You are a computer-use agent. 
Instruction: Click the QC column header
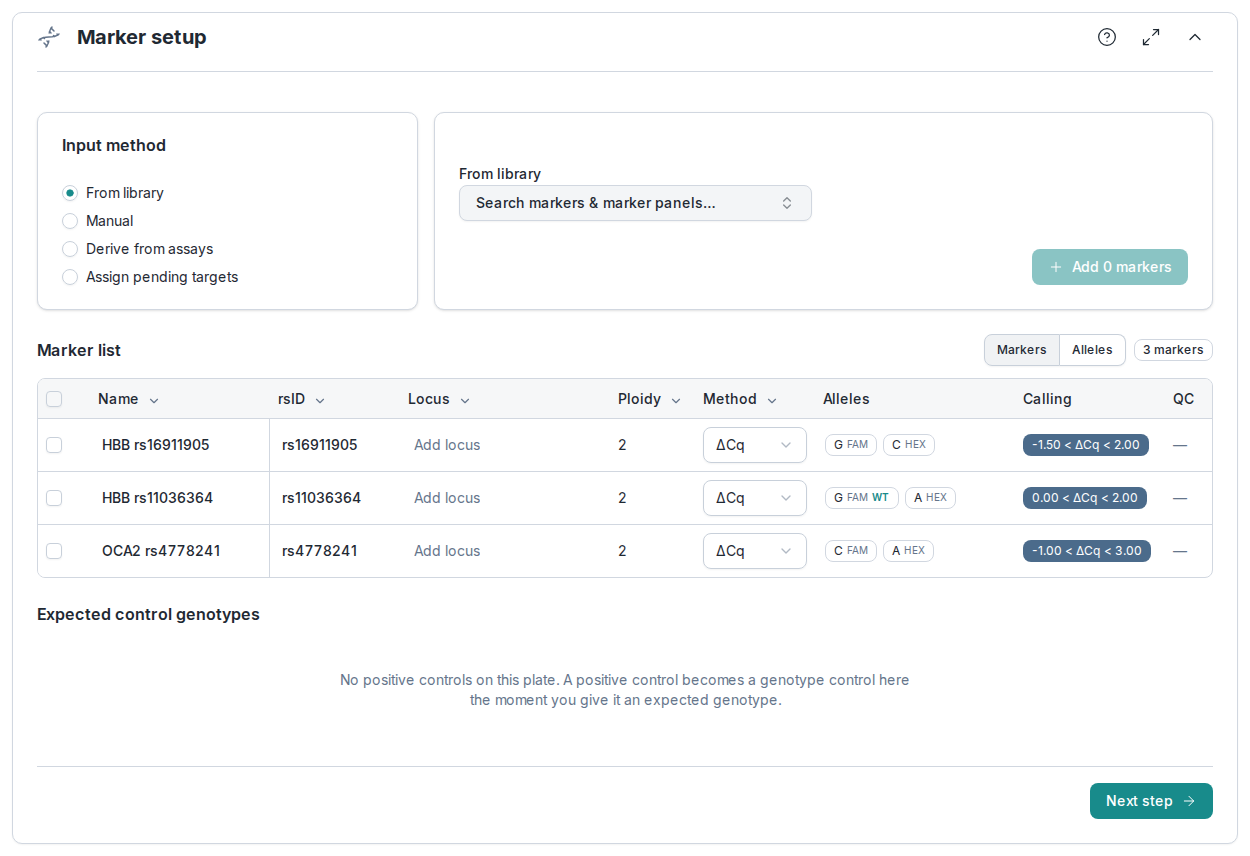click(1184, 399)
